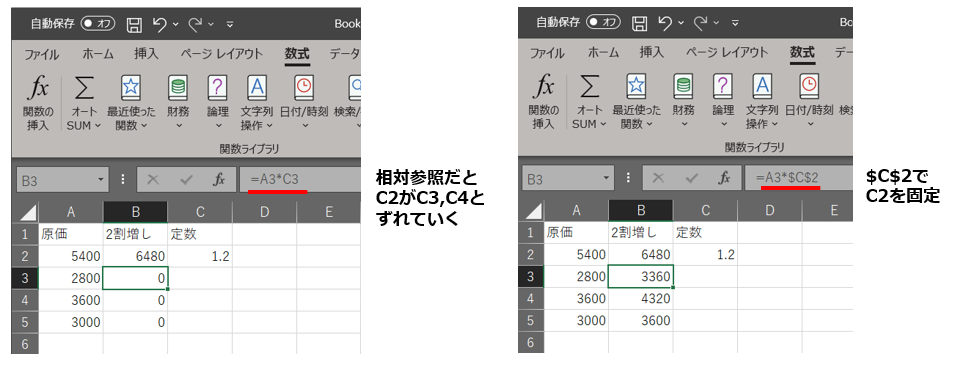
Task: Open Redo history dropdown arrow, right window
Action: click(x=716, y=23)
